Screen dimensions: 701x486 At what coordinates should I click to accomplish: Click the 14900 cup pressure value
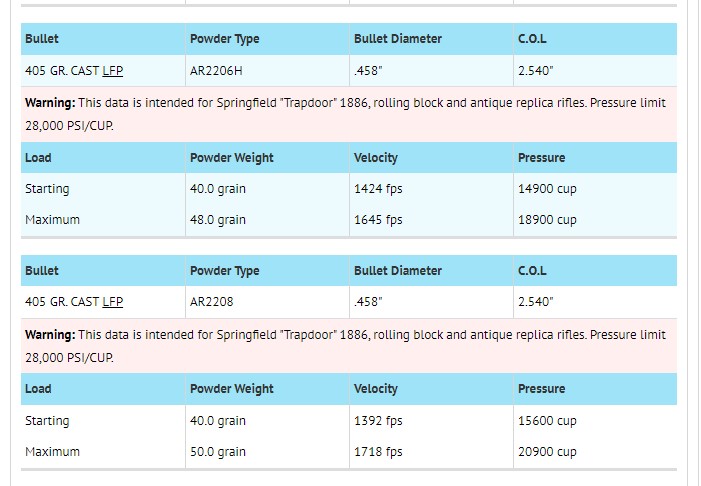(547, 189)
